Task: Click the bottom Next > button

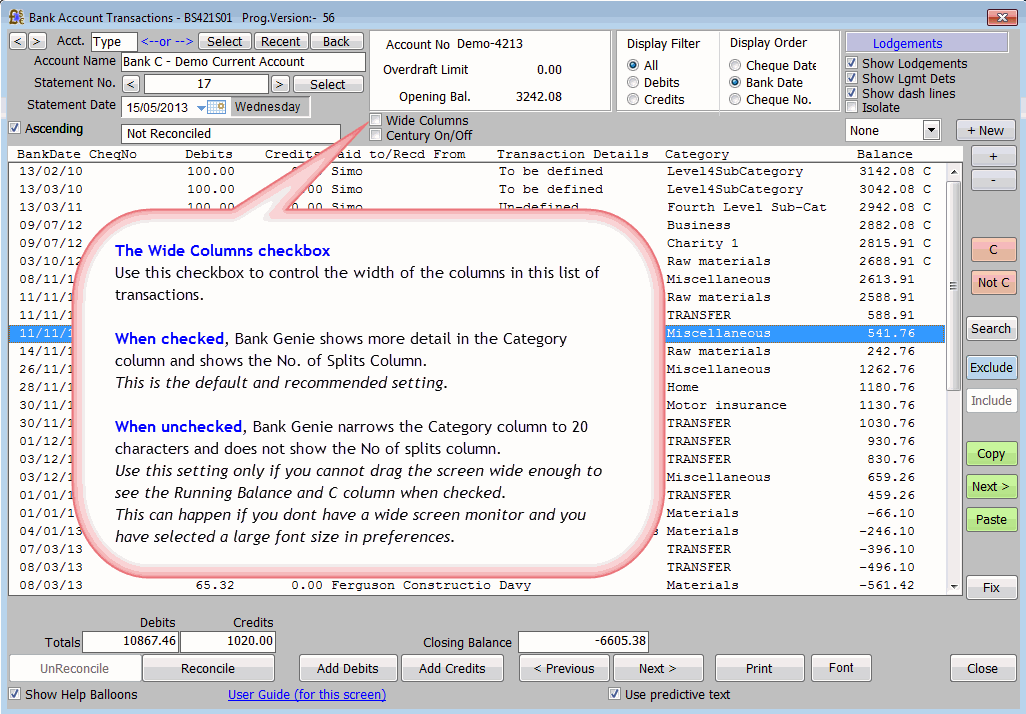Action: coord(658,668)
